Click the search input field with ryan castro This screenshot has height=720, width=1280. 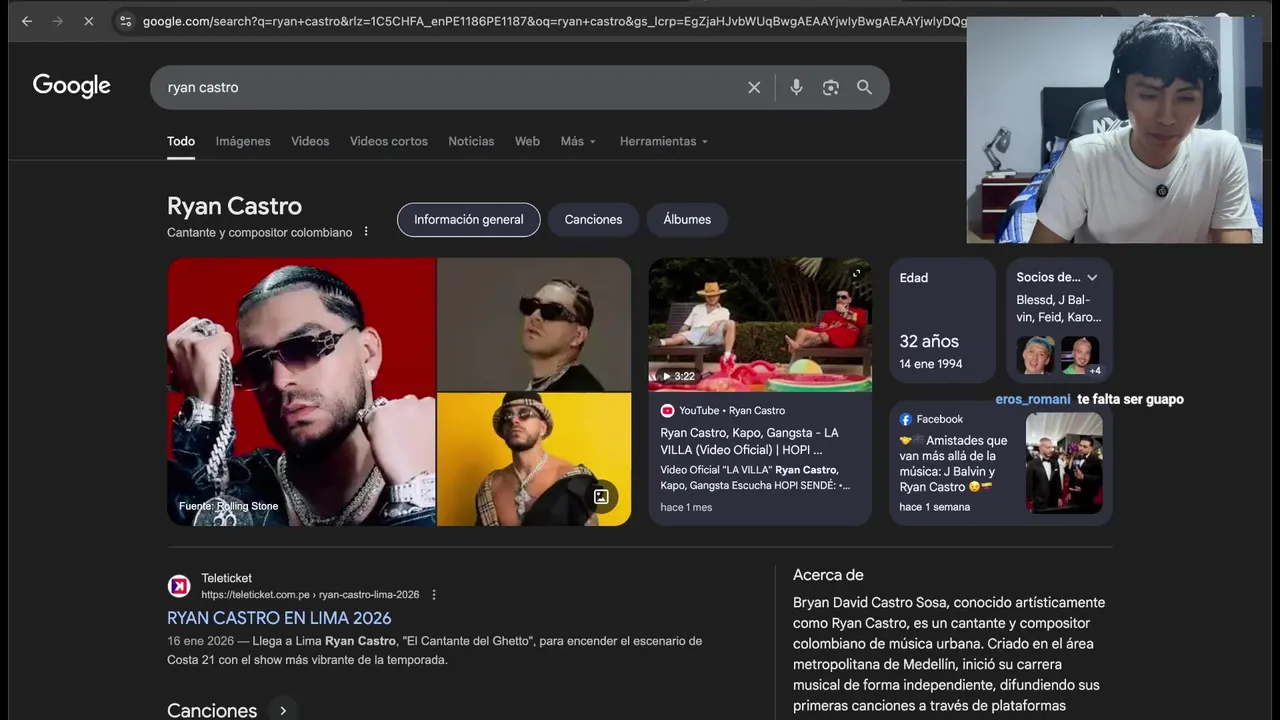pos(450,88)
